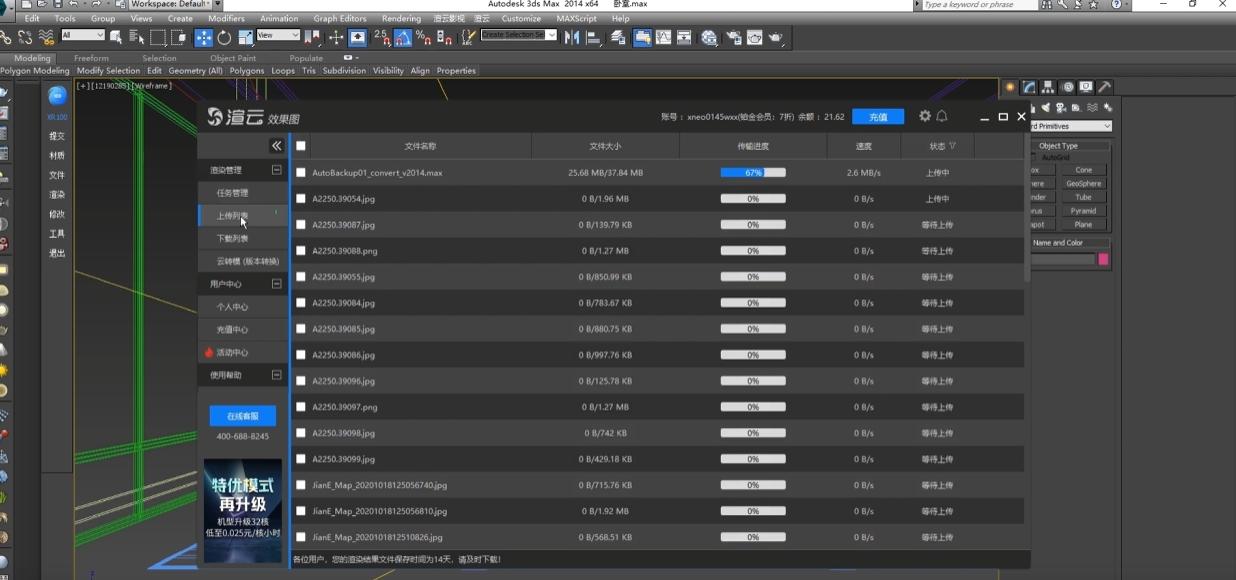This screenshot has width=1236, height=580.
Task: Collapse the 渲染管理 section
Action: coord(277,170)
